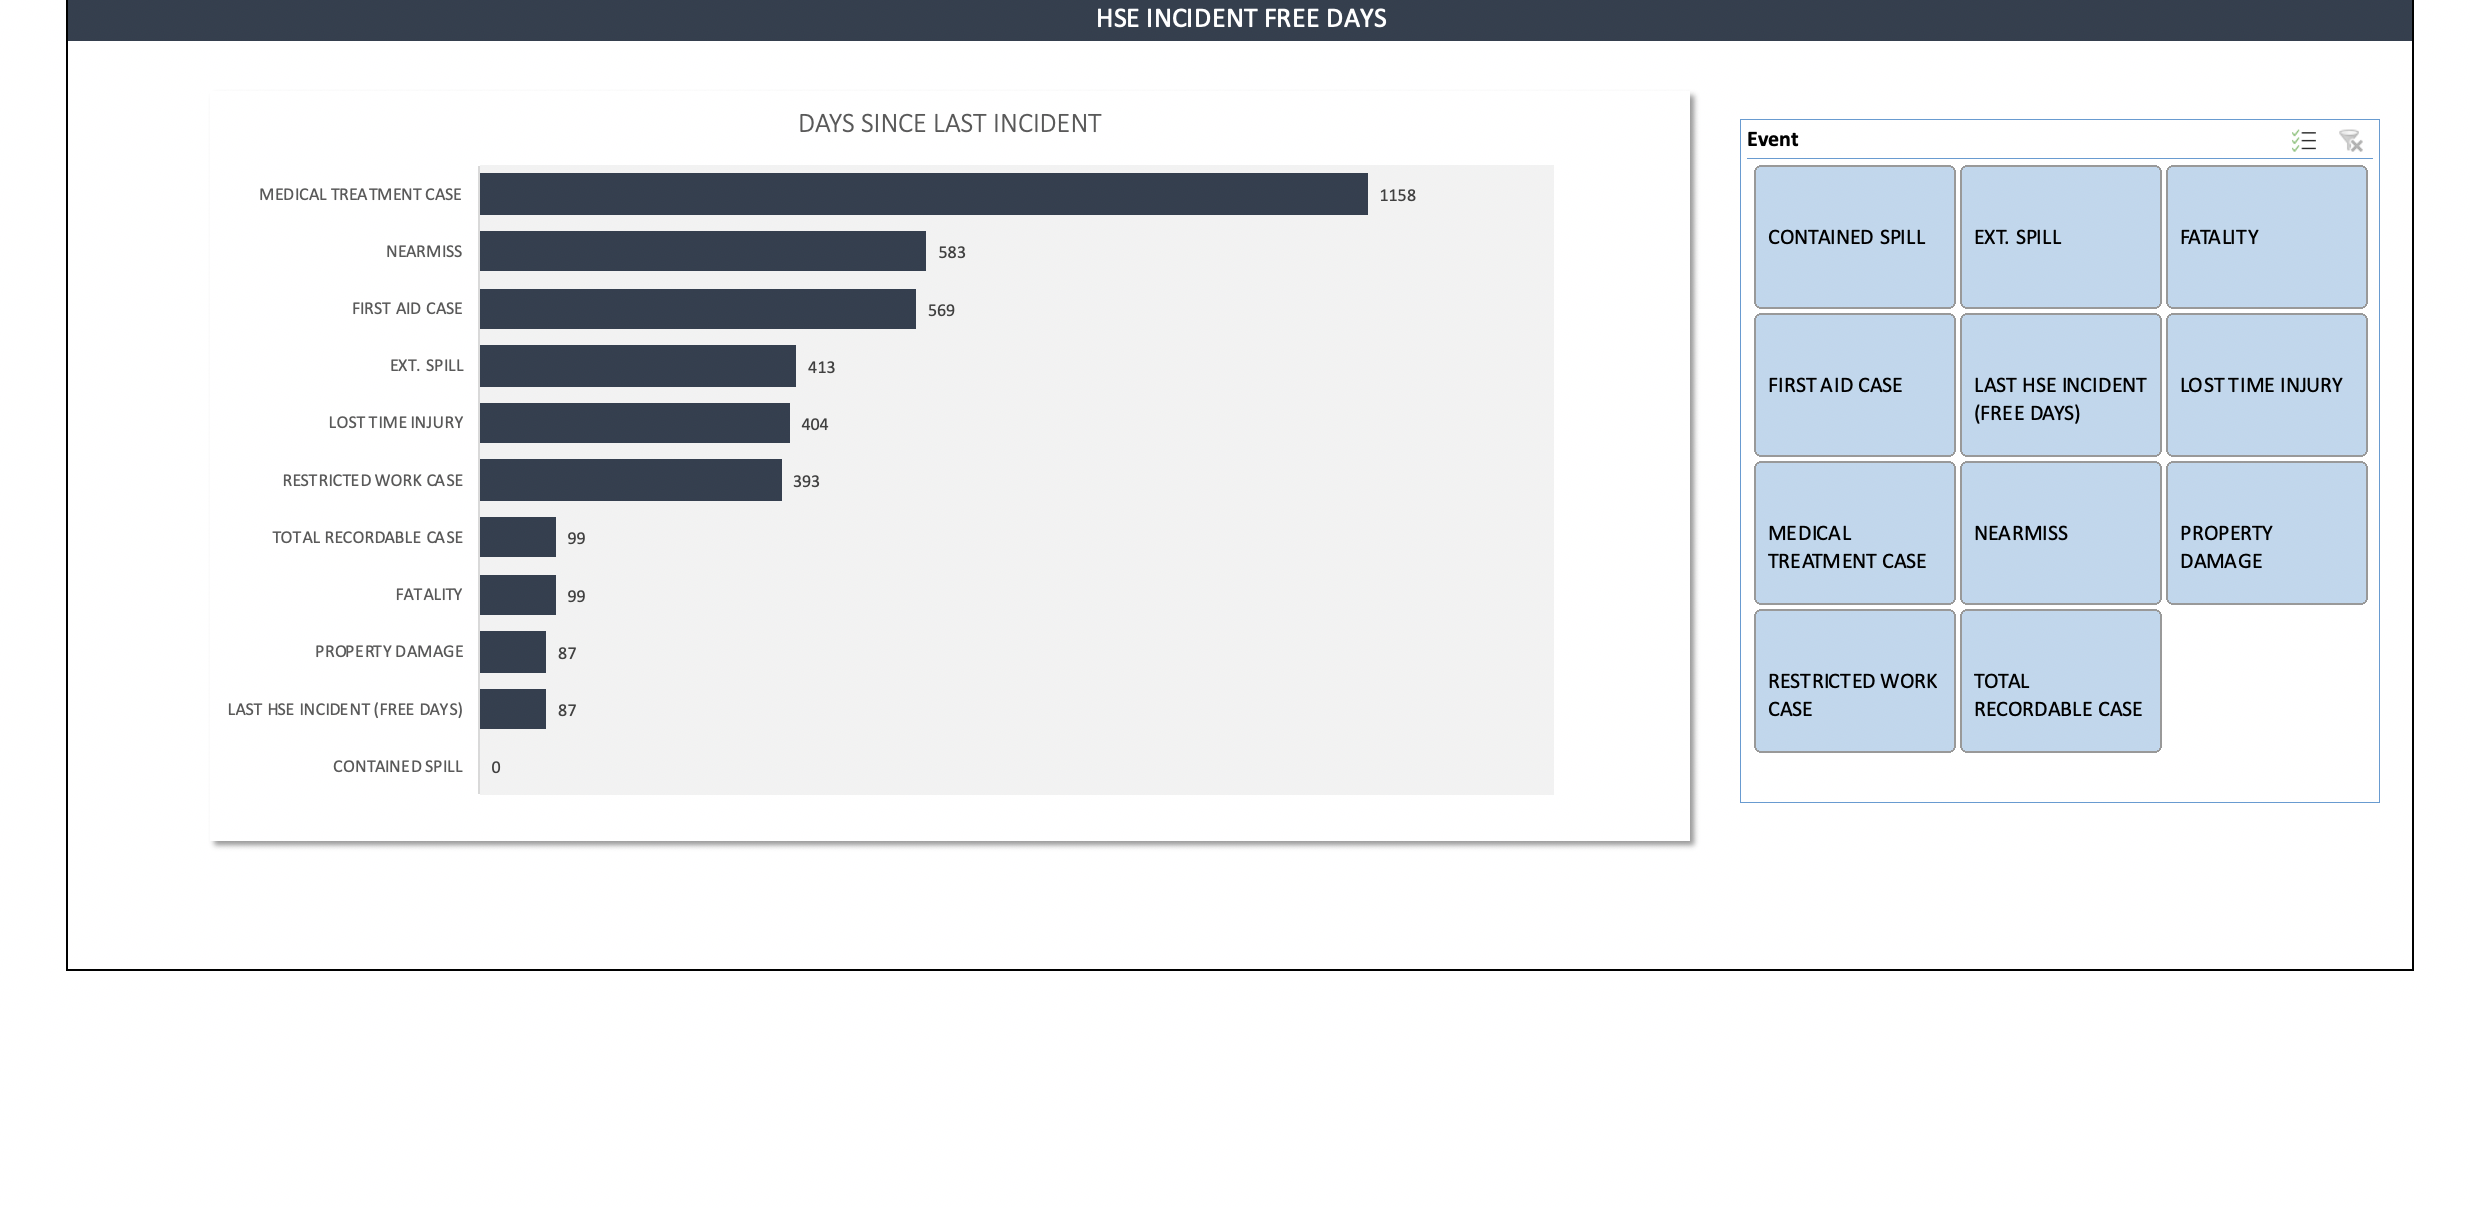Click the Medical Treatment Case bar (1158)
The height and width of the screenshot is (1208, 2470).
[x=923, y=194]
